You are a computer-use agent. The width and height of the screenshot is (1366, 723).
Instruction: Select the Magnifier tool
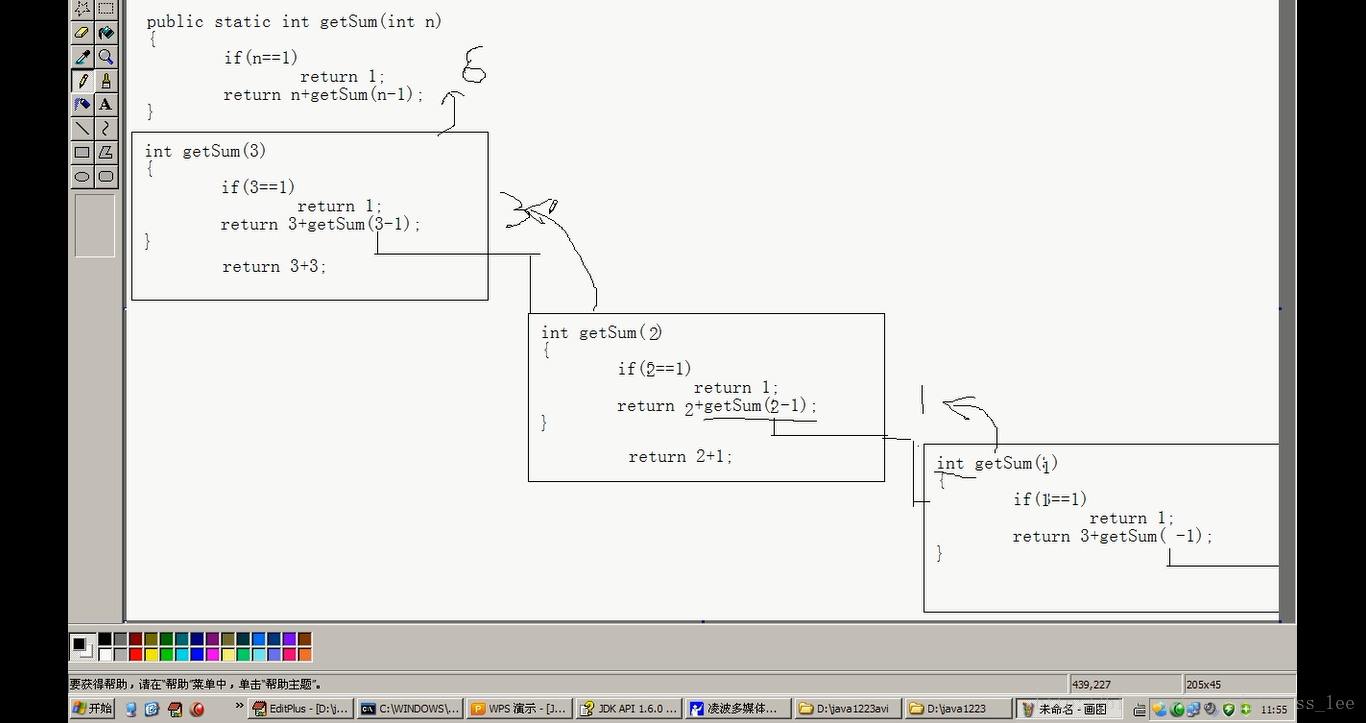105,57
